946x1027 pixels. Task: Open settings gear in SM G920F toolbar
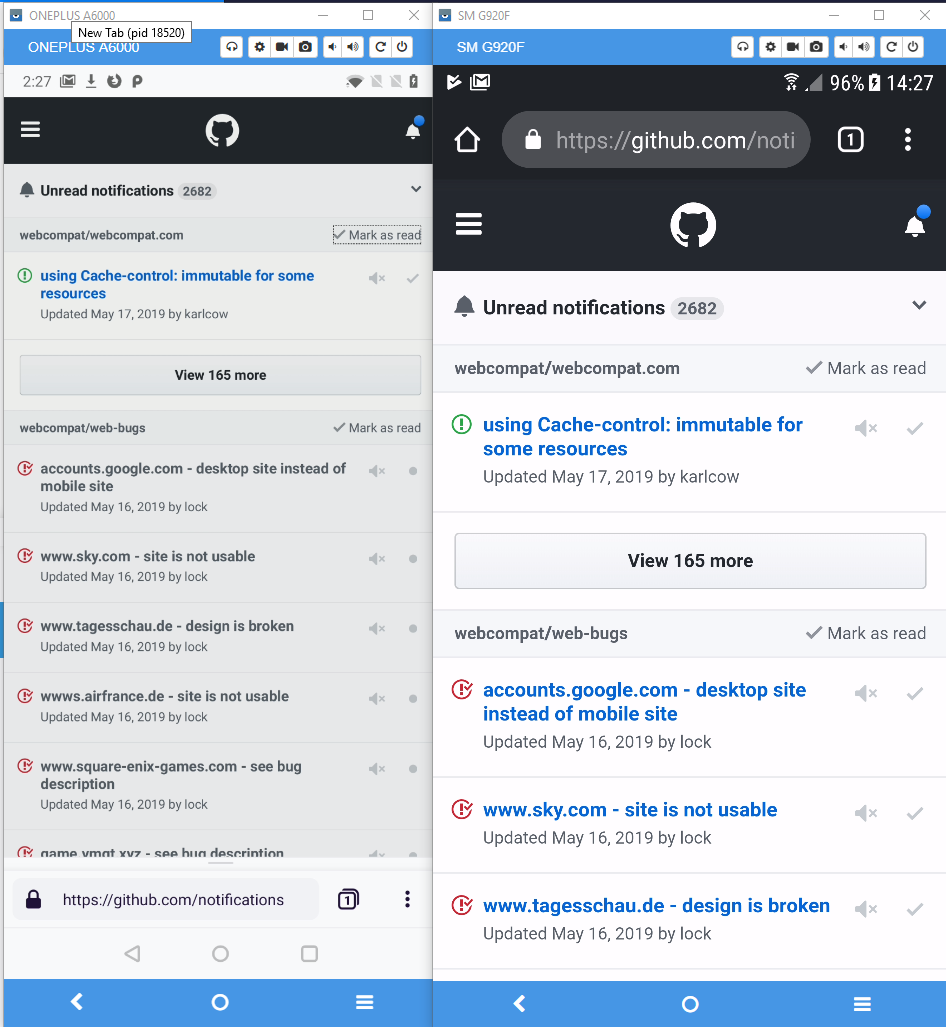click(x=770, y=47)
